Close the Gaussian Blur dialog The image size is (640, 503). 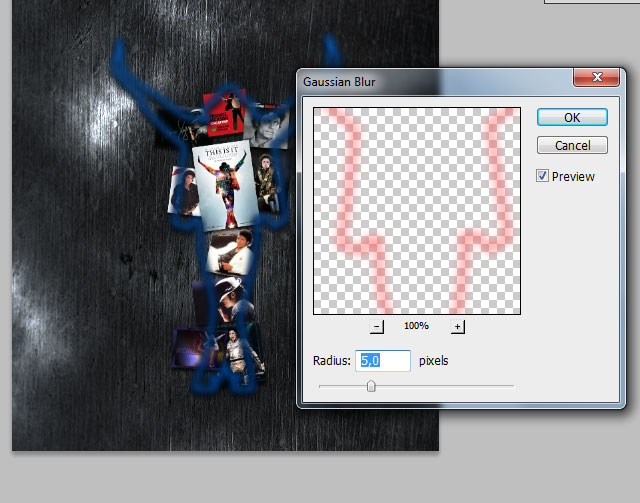(597, 77)
